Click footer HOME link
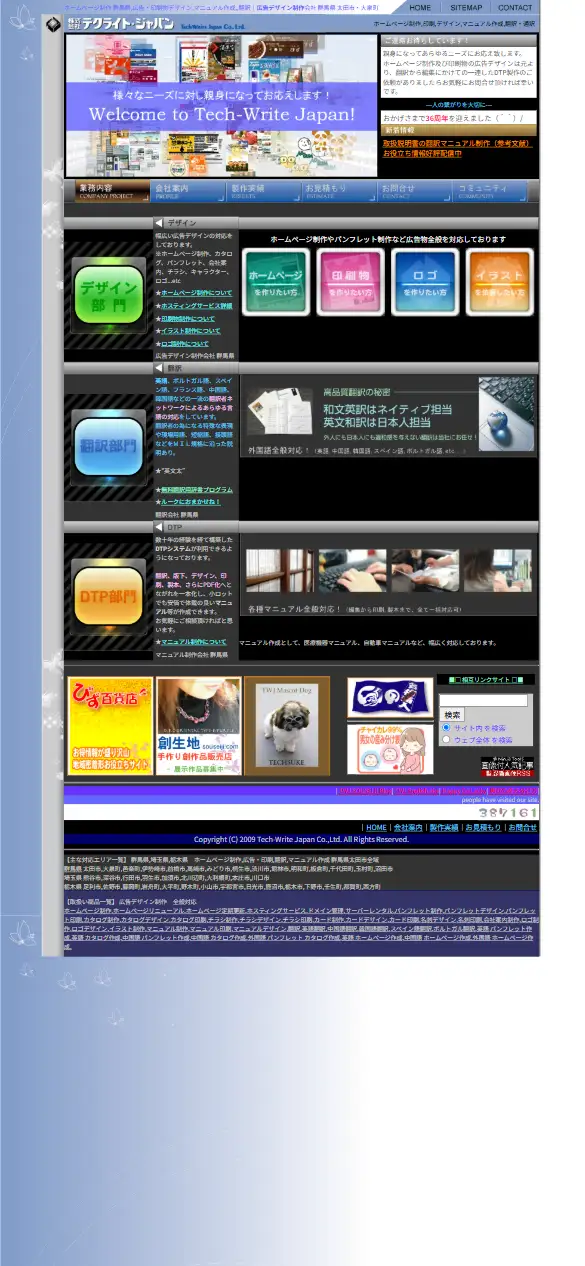 376,827
